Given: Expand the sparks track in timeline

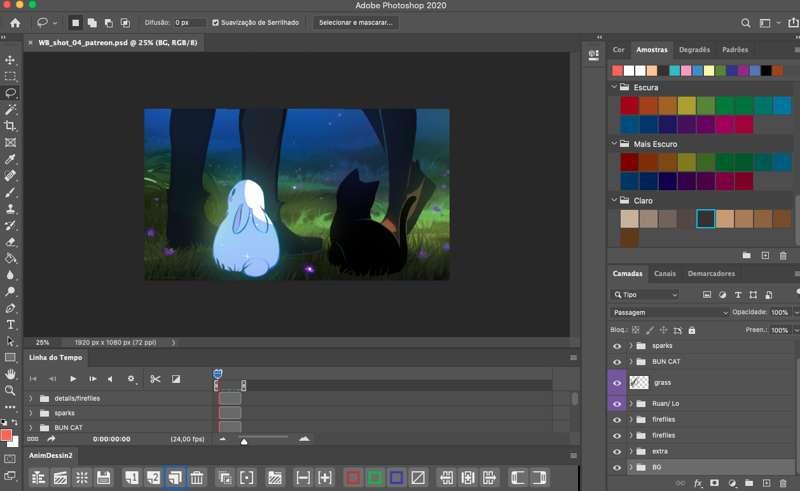Looking at the screenshot, I should (x=31, y=413).
